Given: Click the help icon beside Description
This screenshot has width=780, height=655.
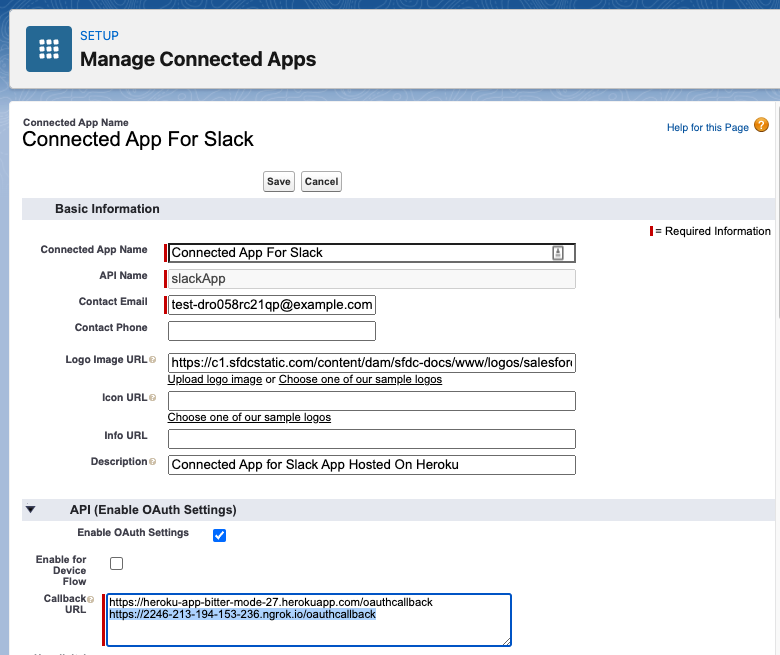Looking at the screenshot, I should pos(153,462).
